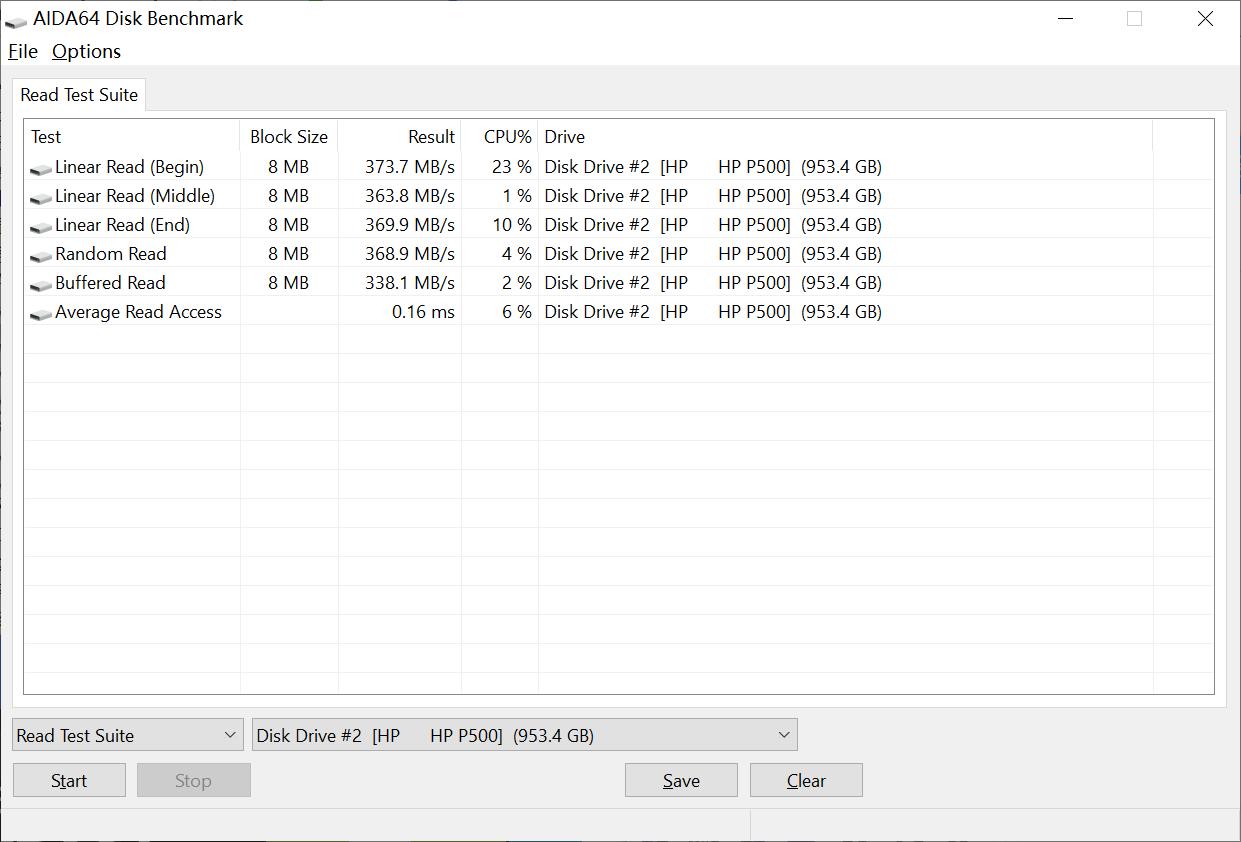
Task: Open the Options menu
Action: (86, 51)
